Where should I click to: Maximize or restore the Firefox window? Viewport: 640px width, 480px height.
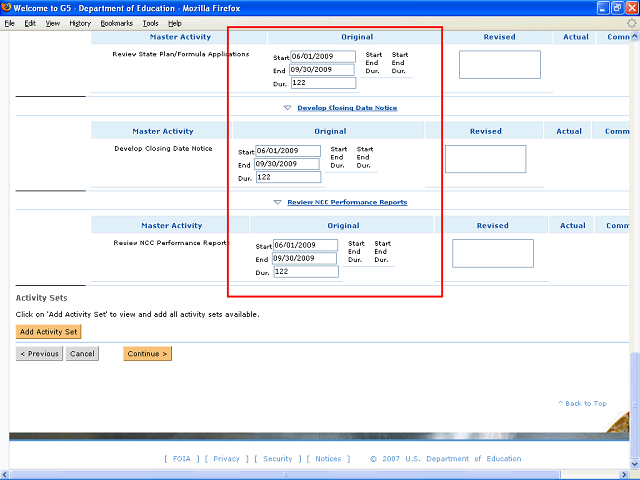pos(618,8)
